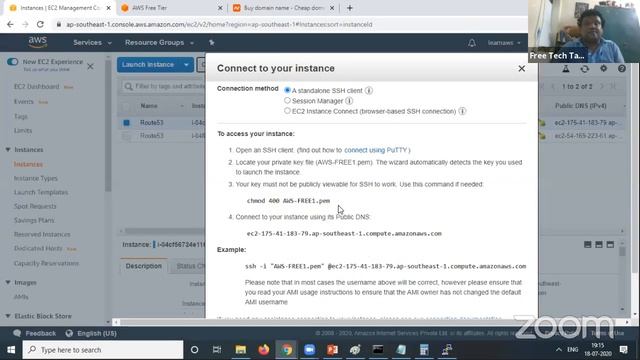Close the Connect to your instance dialog

[521, 69]
